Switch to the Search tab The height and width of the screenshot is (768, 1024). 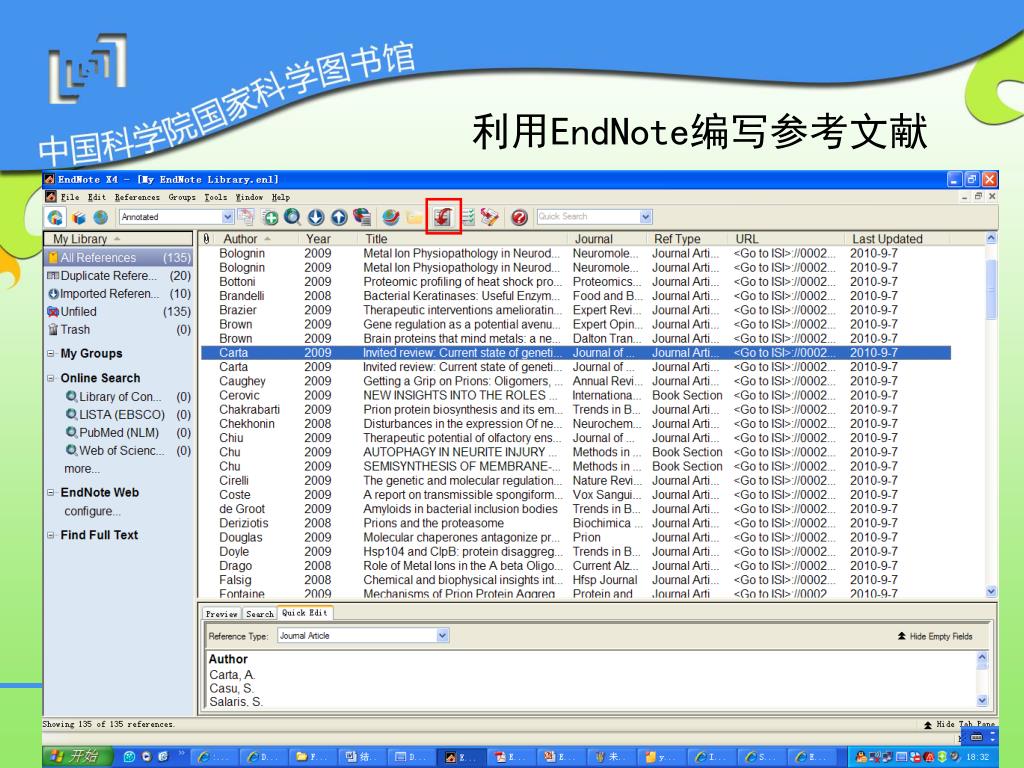pyautogui.click(x=260, y=614)
